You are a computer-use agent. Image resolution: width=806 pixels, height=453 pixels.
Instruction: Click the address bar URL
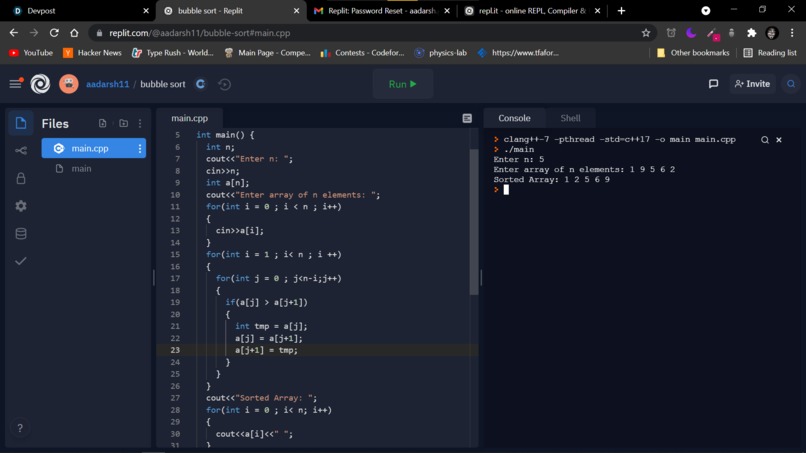click(199, 33)
